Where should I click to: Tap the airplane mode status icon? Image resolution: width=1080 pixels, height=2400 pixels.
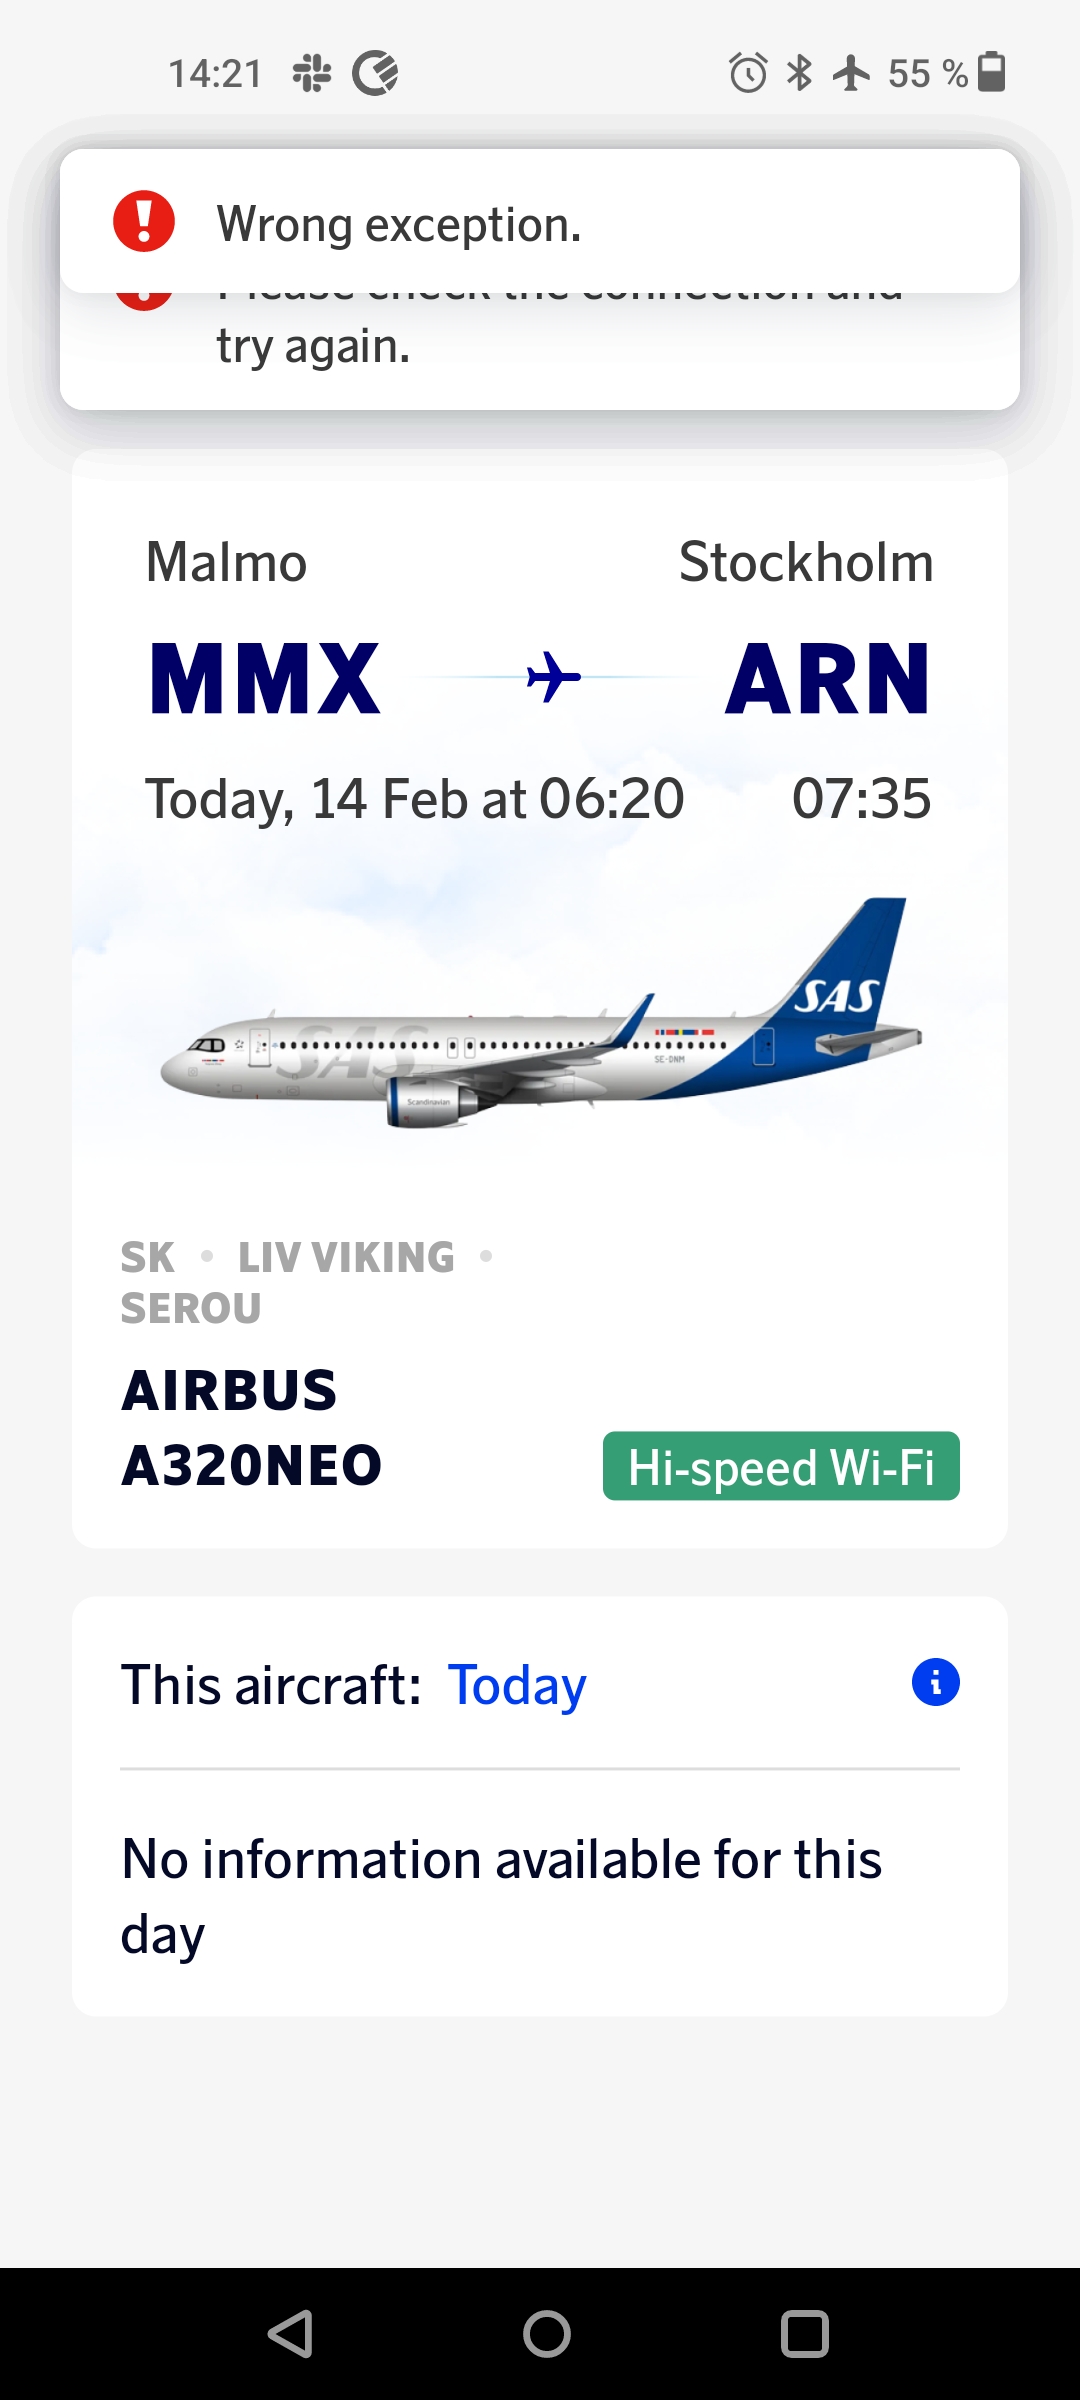(851, 73)
